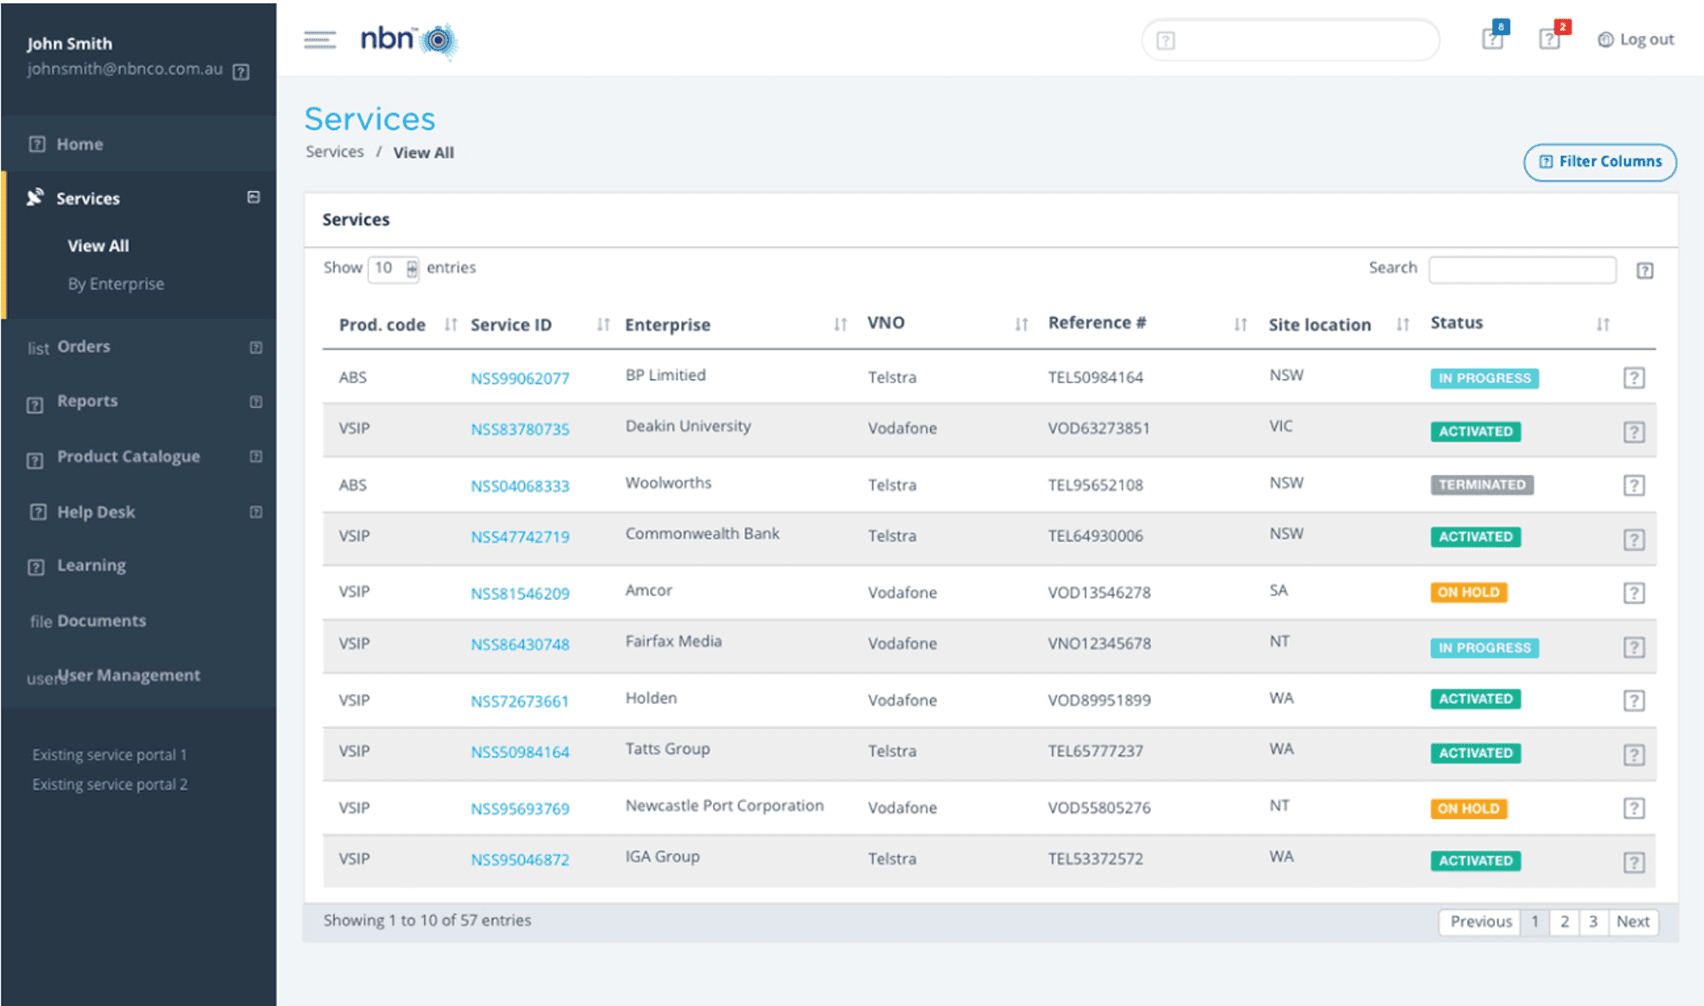The width and height of the screenshot is (1704, 1006).
Task: Open service NSS95693769
Action: coord(520,809)
